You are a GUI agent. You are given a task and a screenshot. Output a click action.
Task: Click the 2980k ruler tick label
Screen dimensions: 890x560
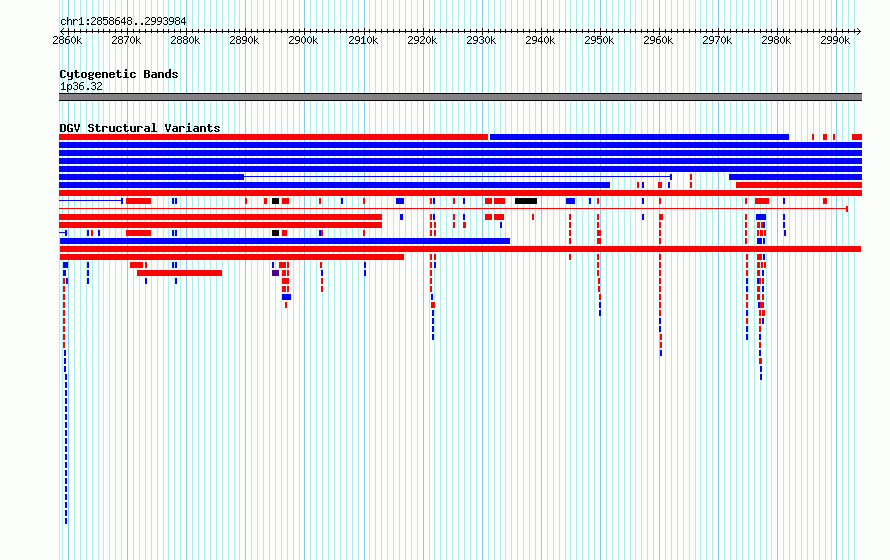click(776, 40)
